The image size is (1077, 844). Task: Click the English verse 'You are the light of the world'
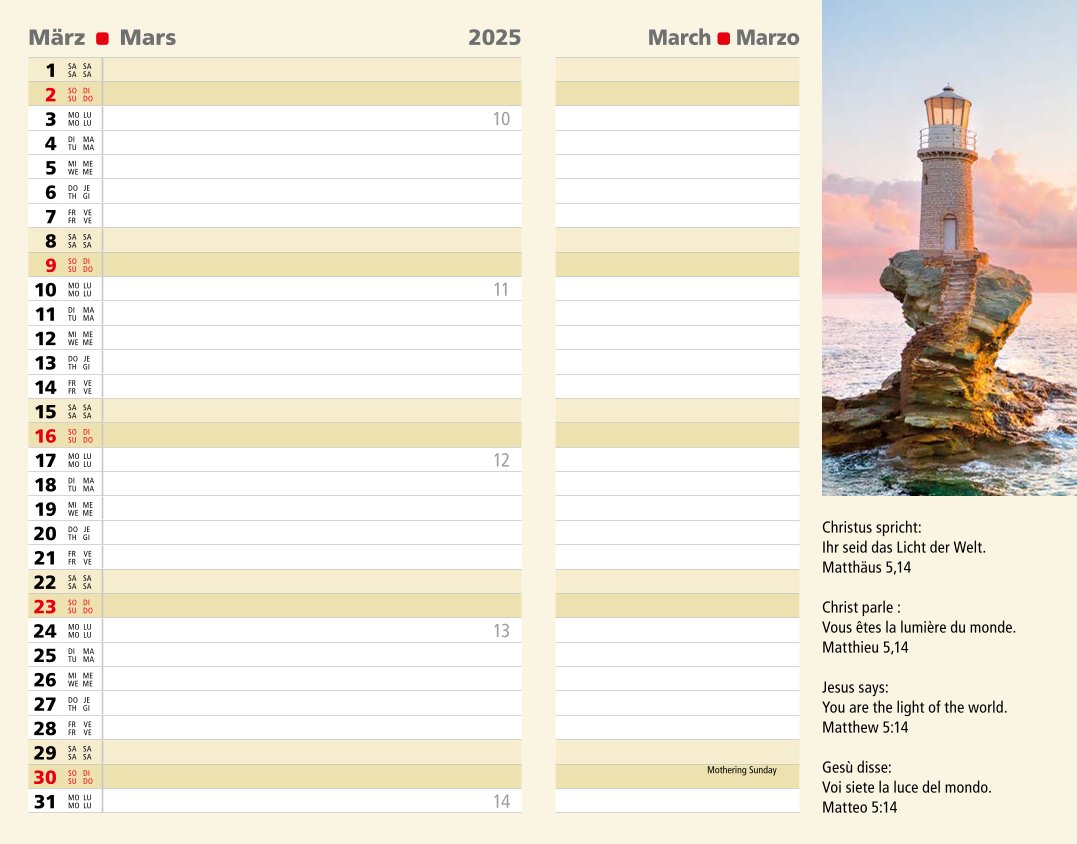tap(914, 707)
